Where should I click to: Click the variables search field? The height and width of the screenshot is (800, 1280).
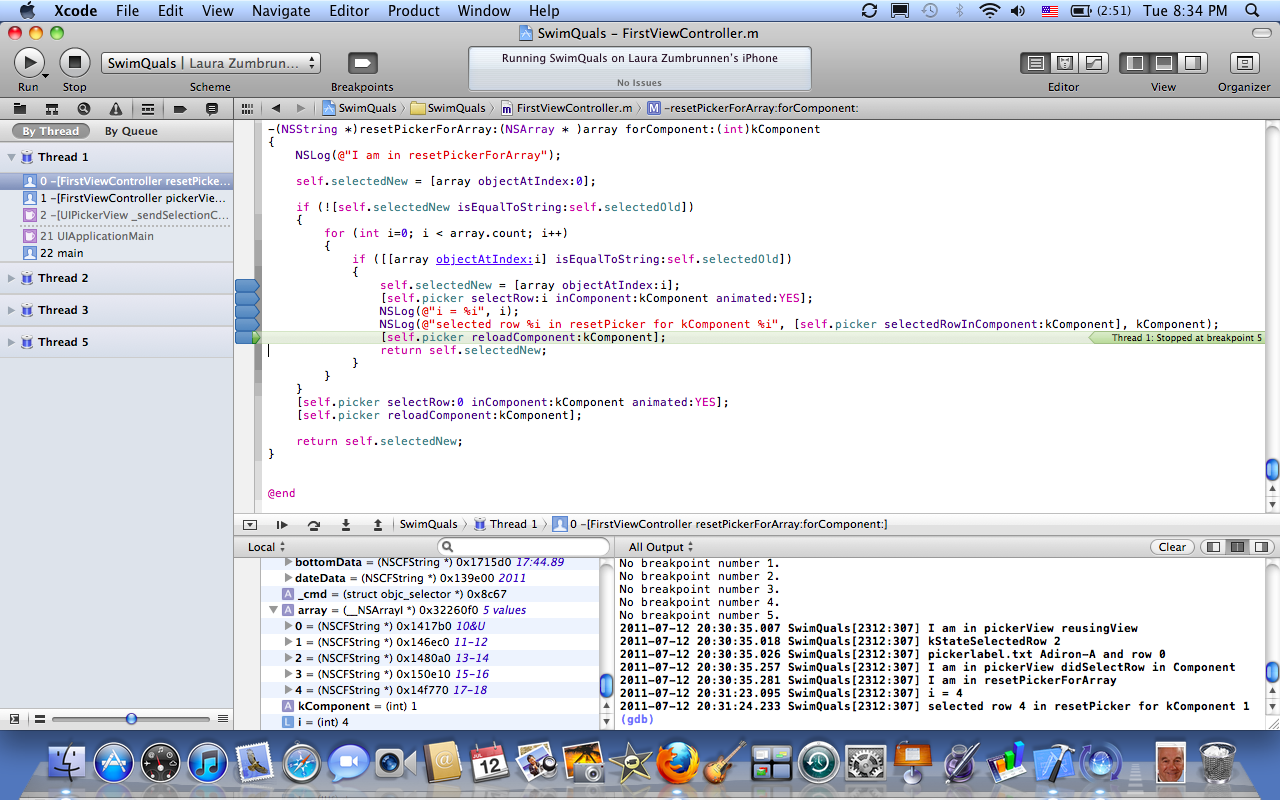point(524,547)
